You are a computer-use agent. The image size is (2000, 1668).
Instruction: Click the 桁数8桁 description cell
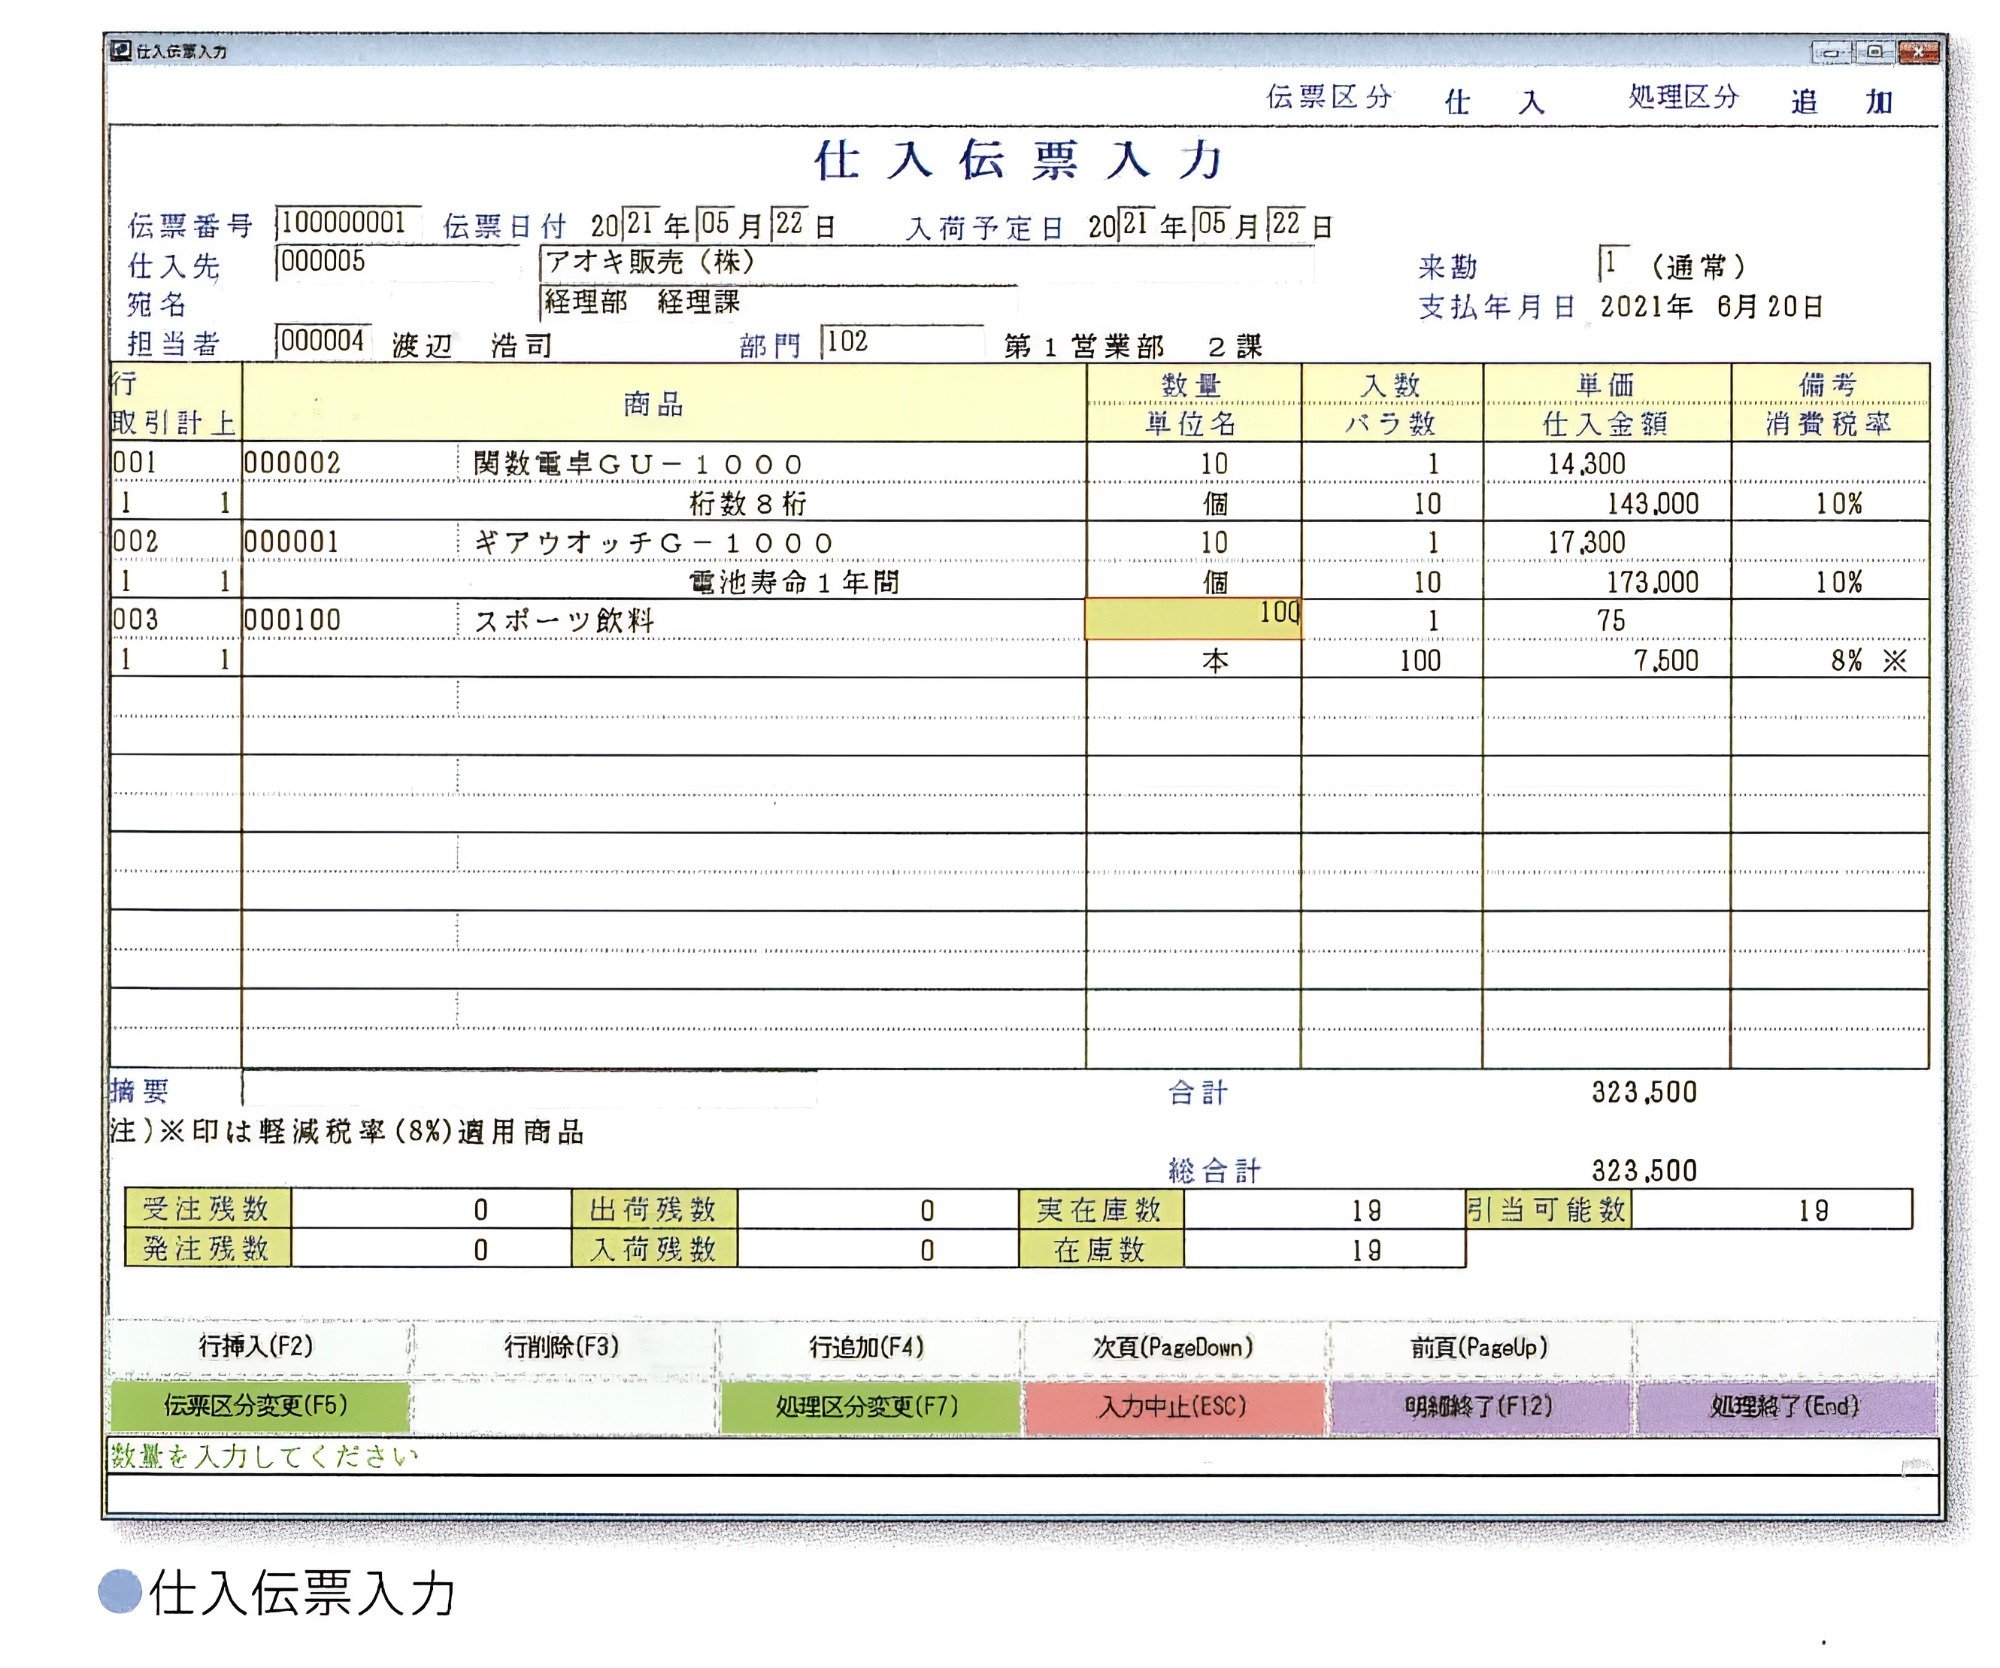(664, 503)
